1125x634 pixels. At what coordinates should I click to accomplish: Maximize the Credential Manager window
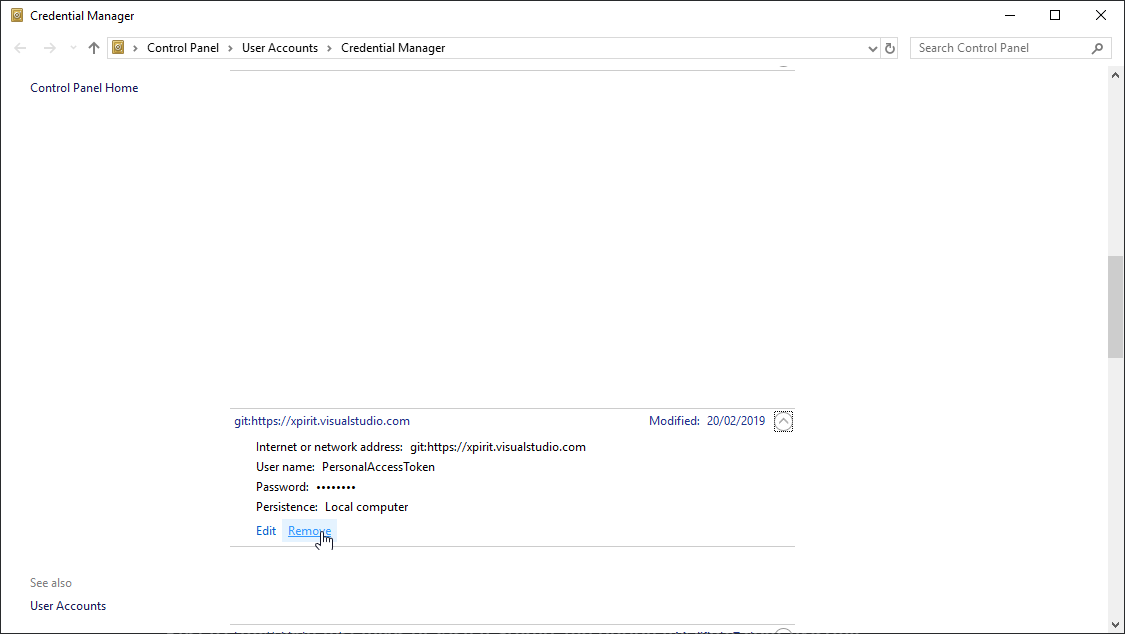coord(1055,15)
